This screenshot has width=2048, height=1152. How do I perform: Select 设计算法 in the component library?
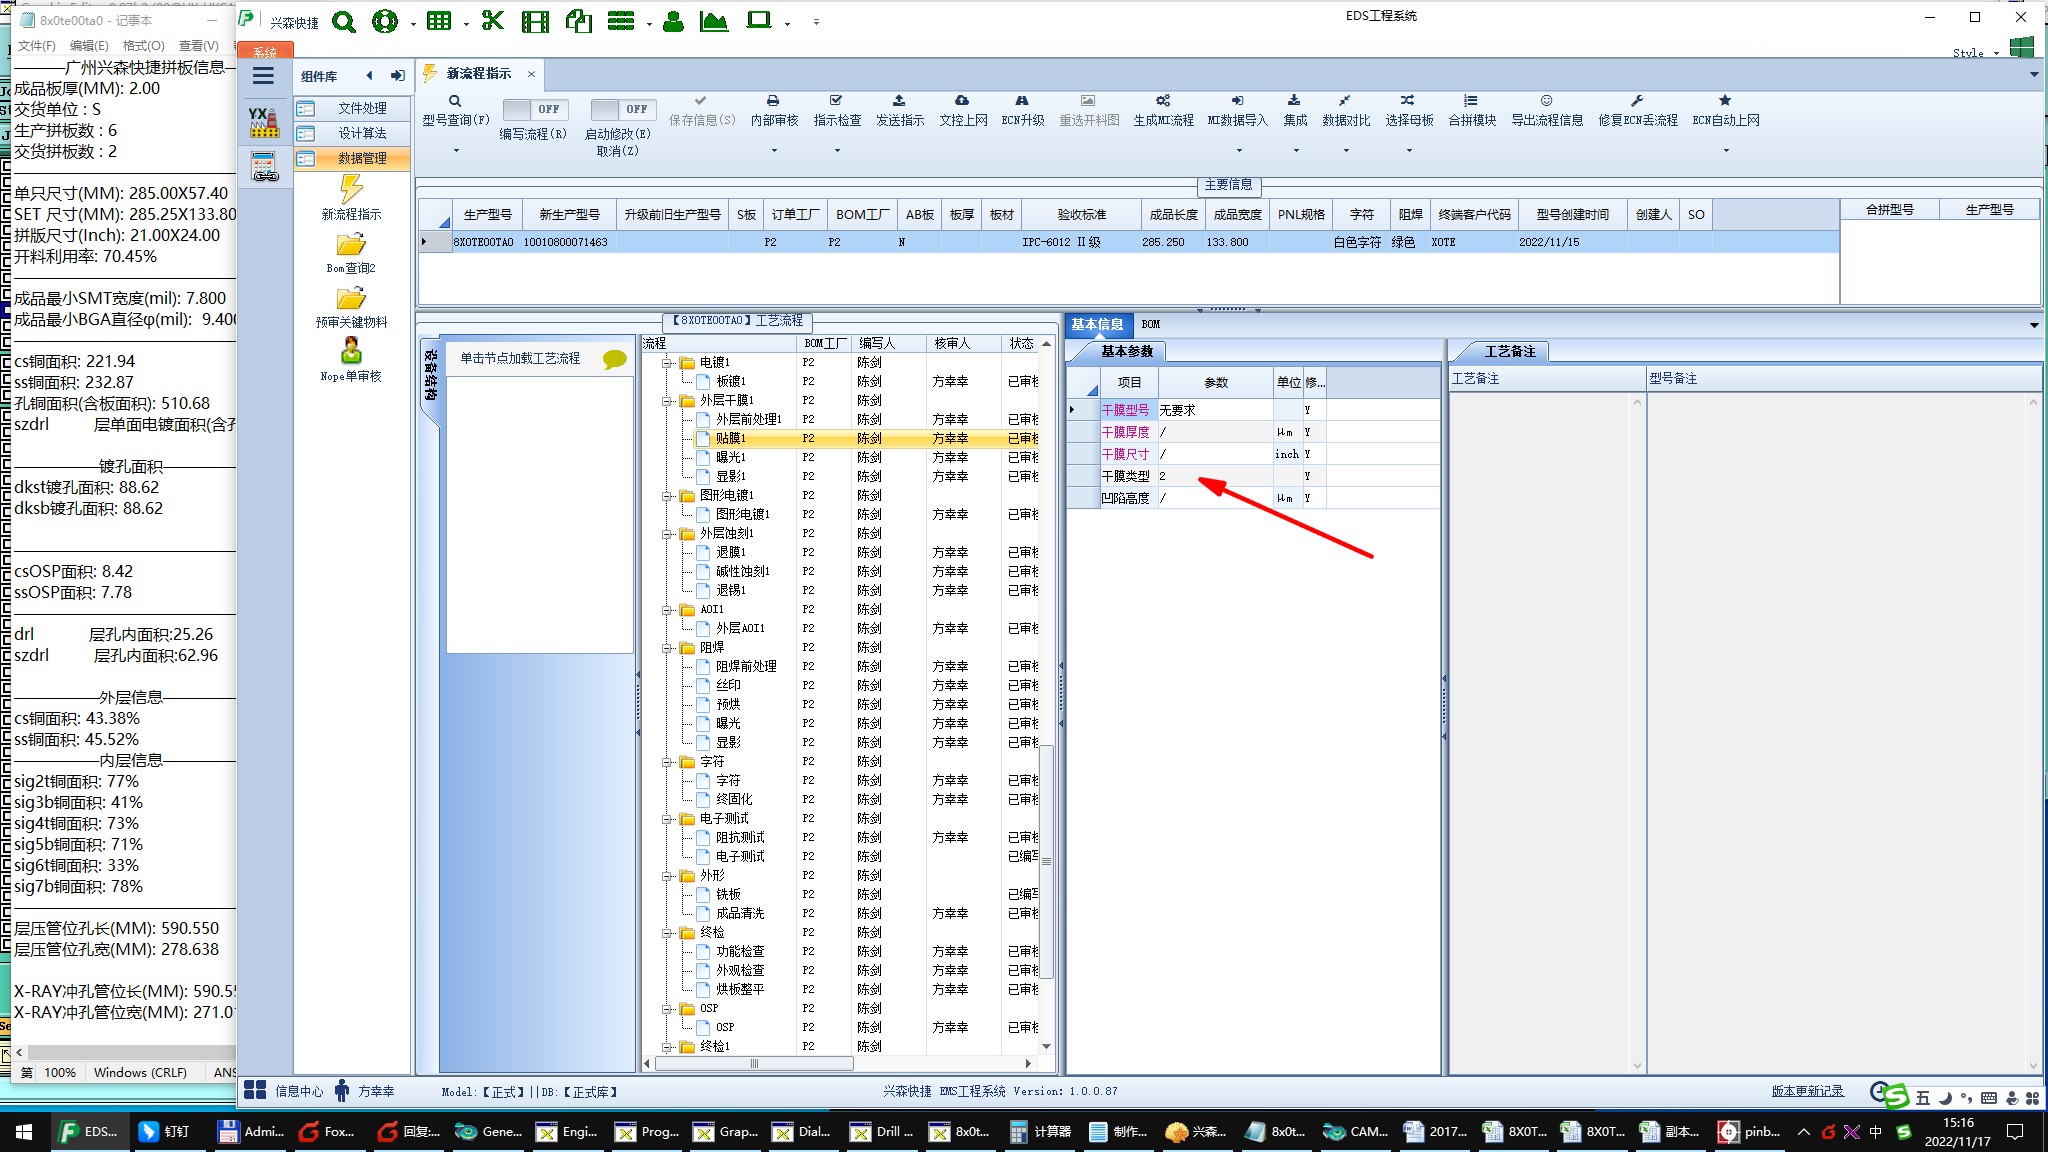point(361,133)
